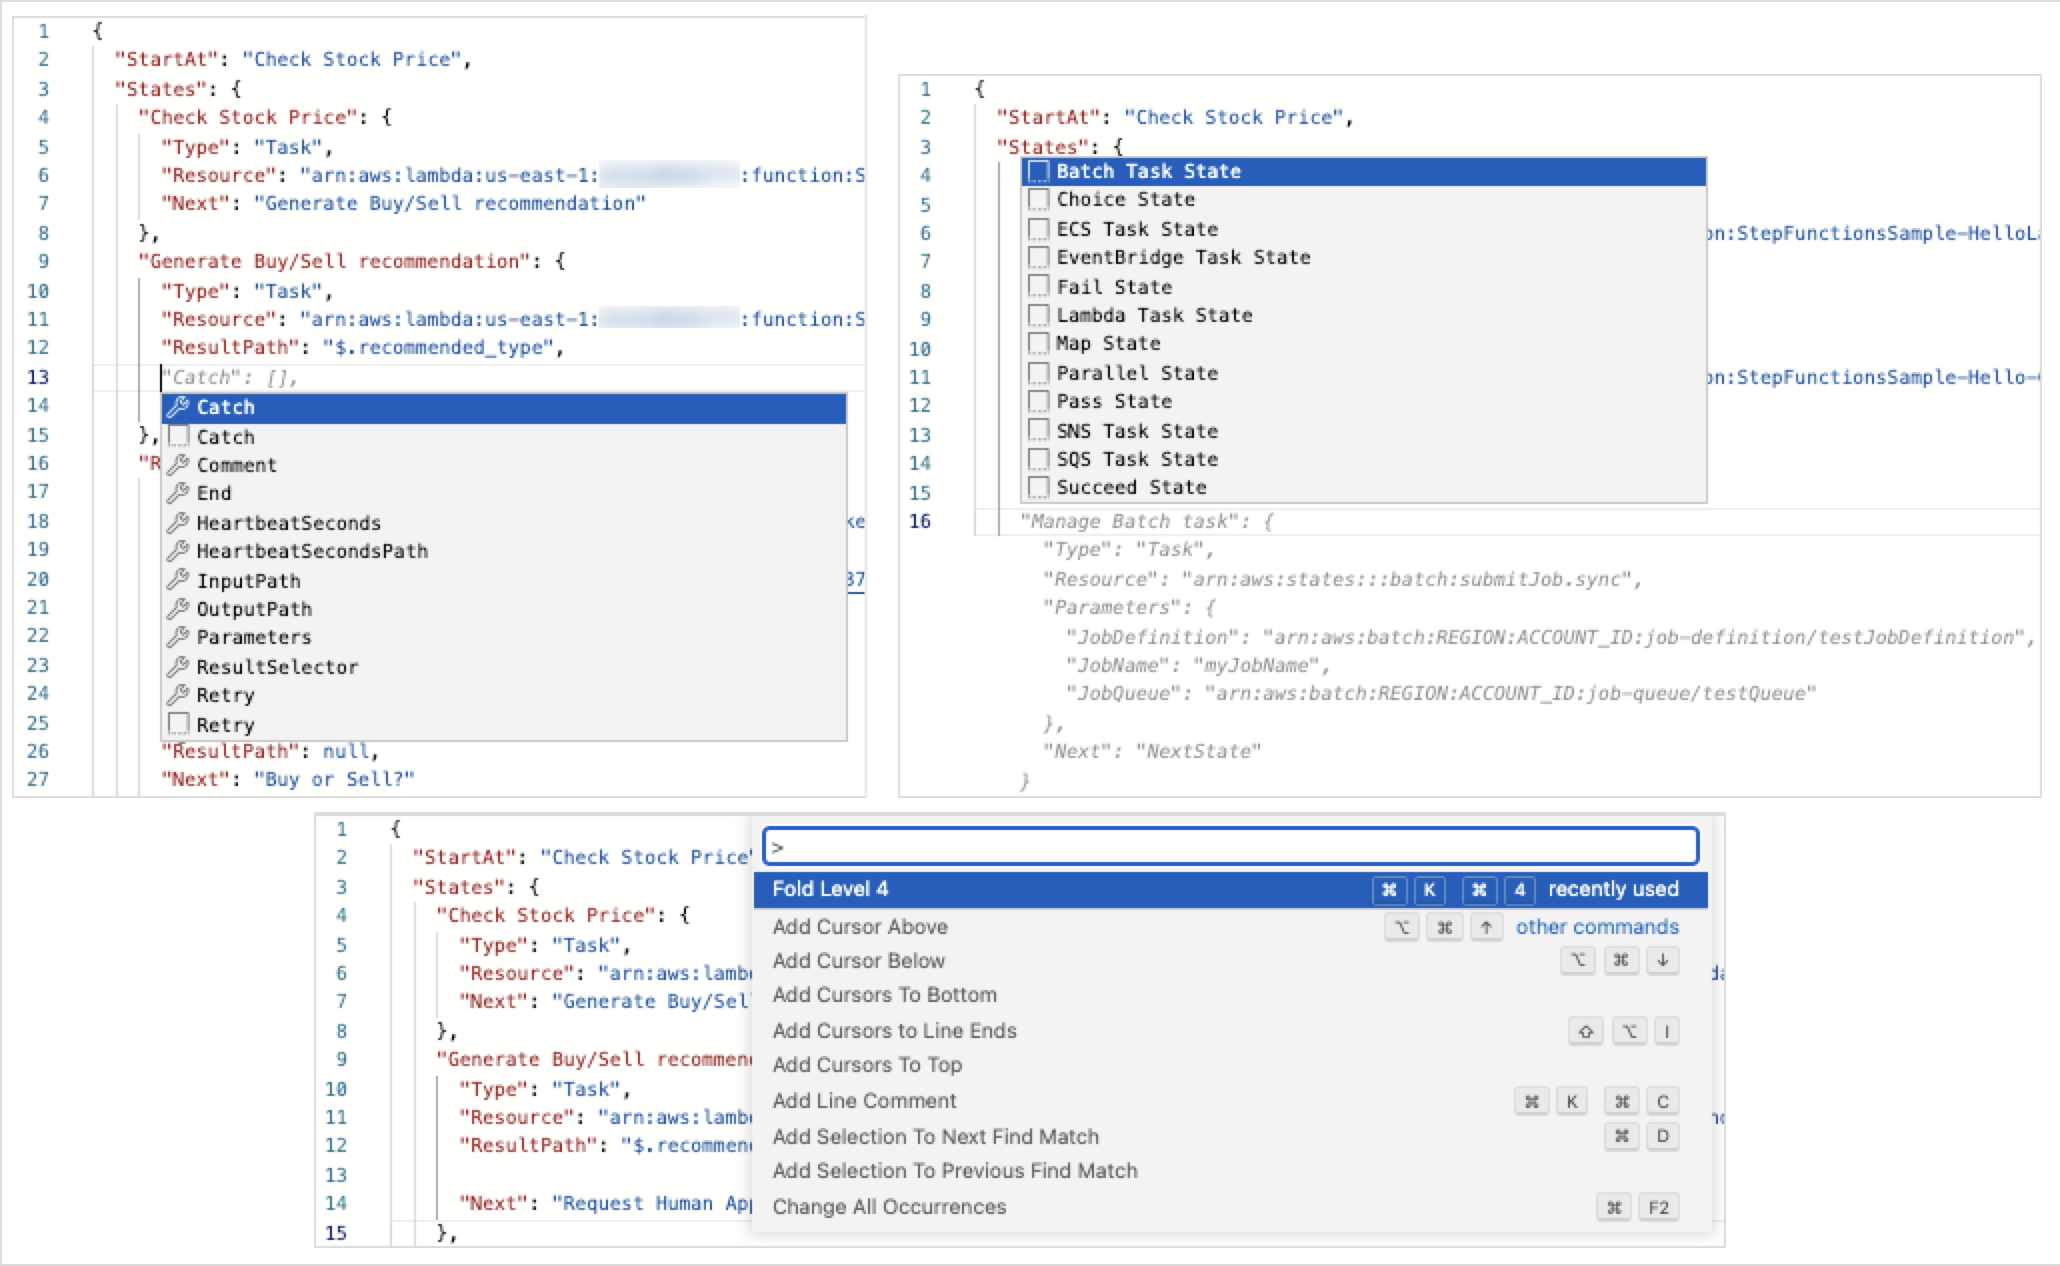The height and width of the screenshot is (1266, 2060).
Task: Click line number 15 in bottom editor
Action: tap(336, 1233)
